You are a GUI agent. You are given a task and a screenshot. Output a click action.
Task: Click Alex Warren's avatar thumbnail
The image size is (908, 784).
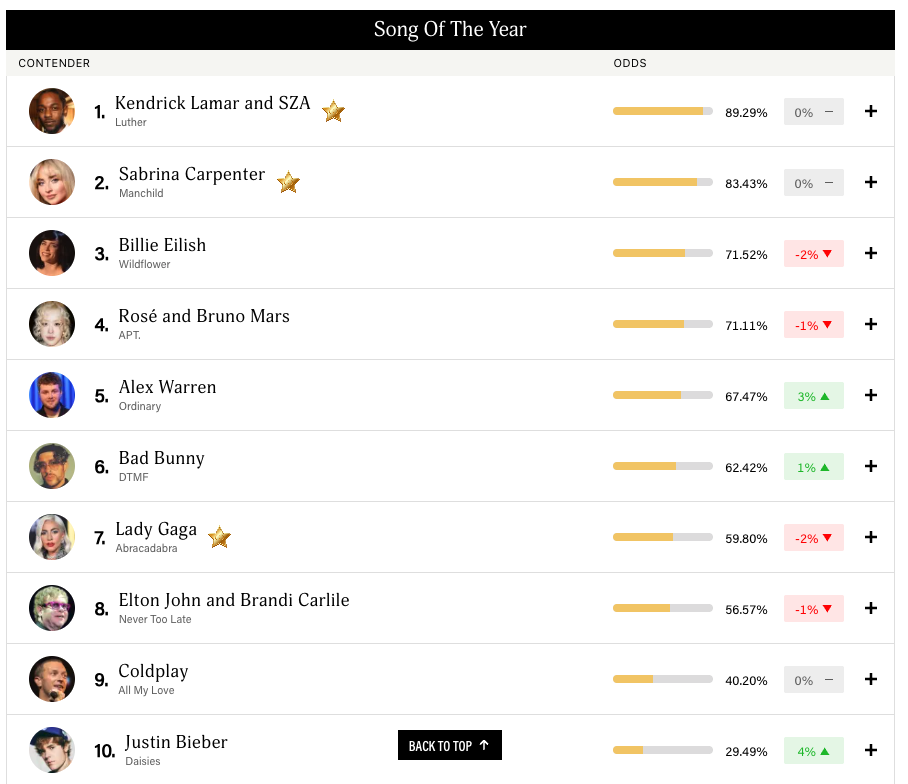[52, 395]
